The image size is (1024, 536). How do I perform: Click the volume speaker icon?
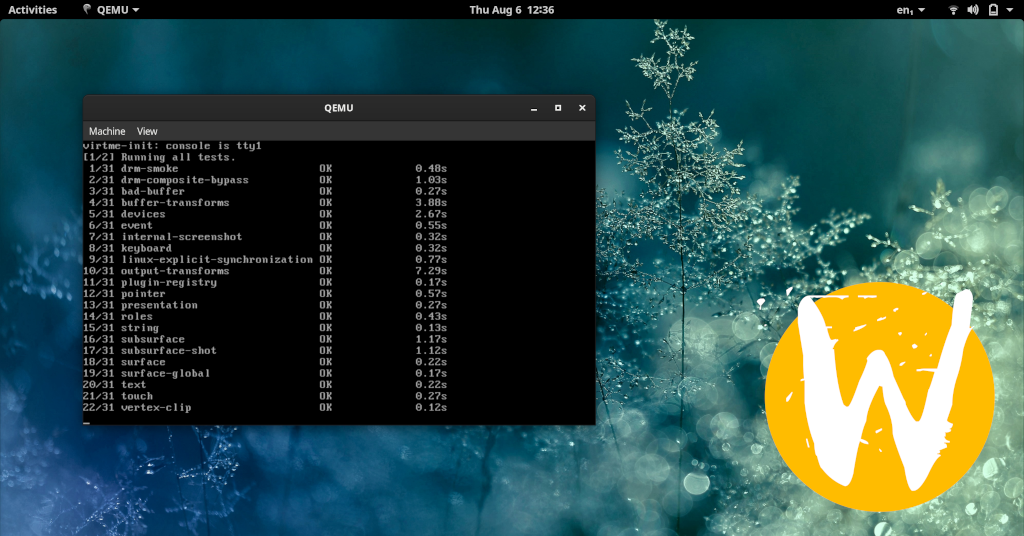tap(973, 10)
